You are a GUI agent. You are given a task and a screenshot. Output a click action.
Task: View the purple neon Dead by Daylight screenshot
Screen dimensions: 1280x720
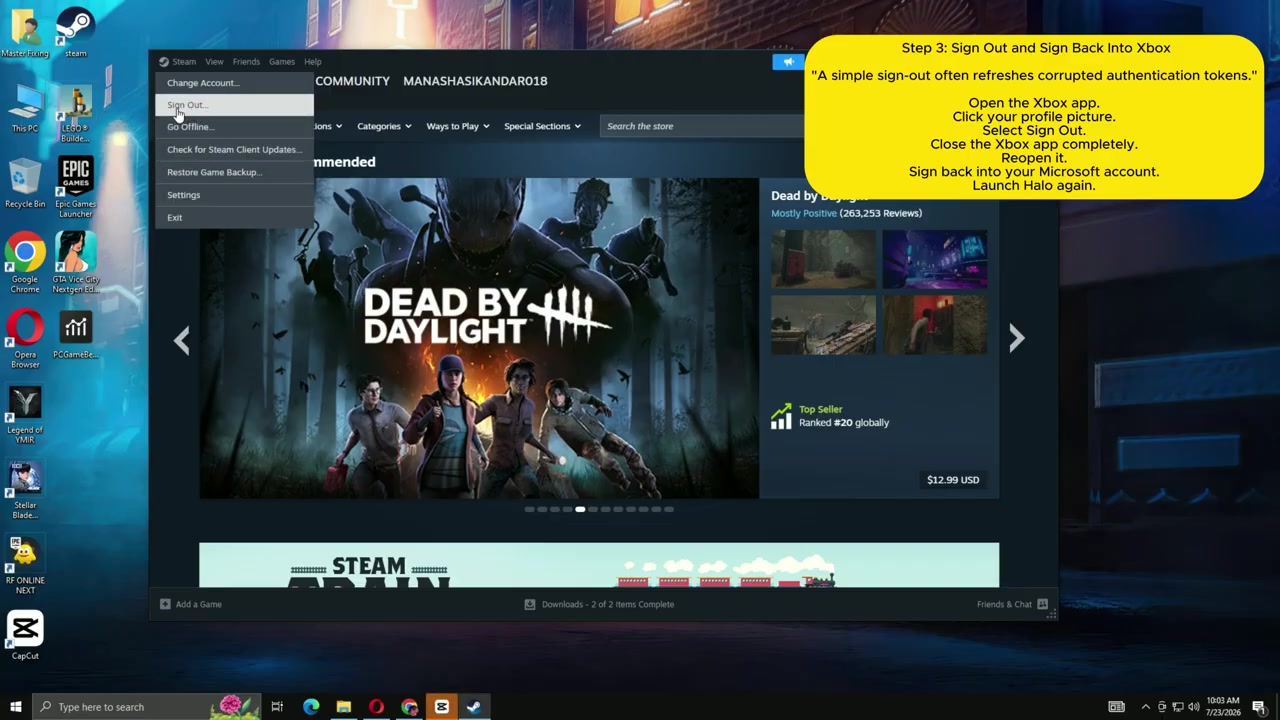pyautogui.click(x=935, y=259)
